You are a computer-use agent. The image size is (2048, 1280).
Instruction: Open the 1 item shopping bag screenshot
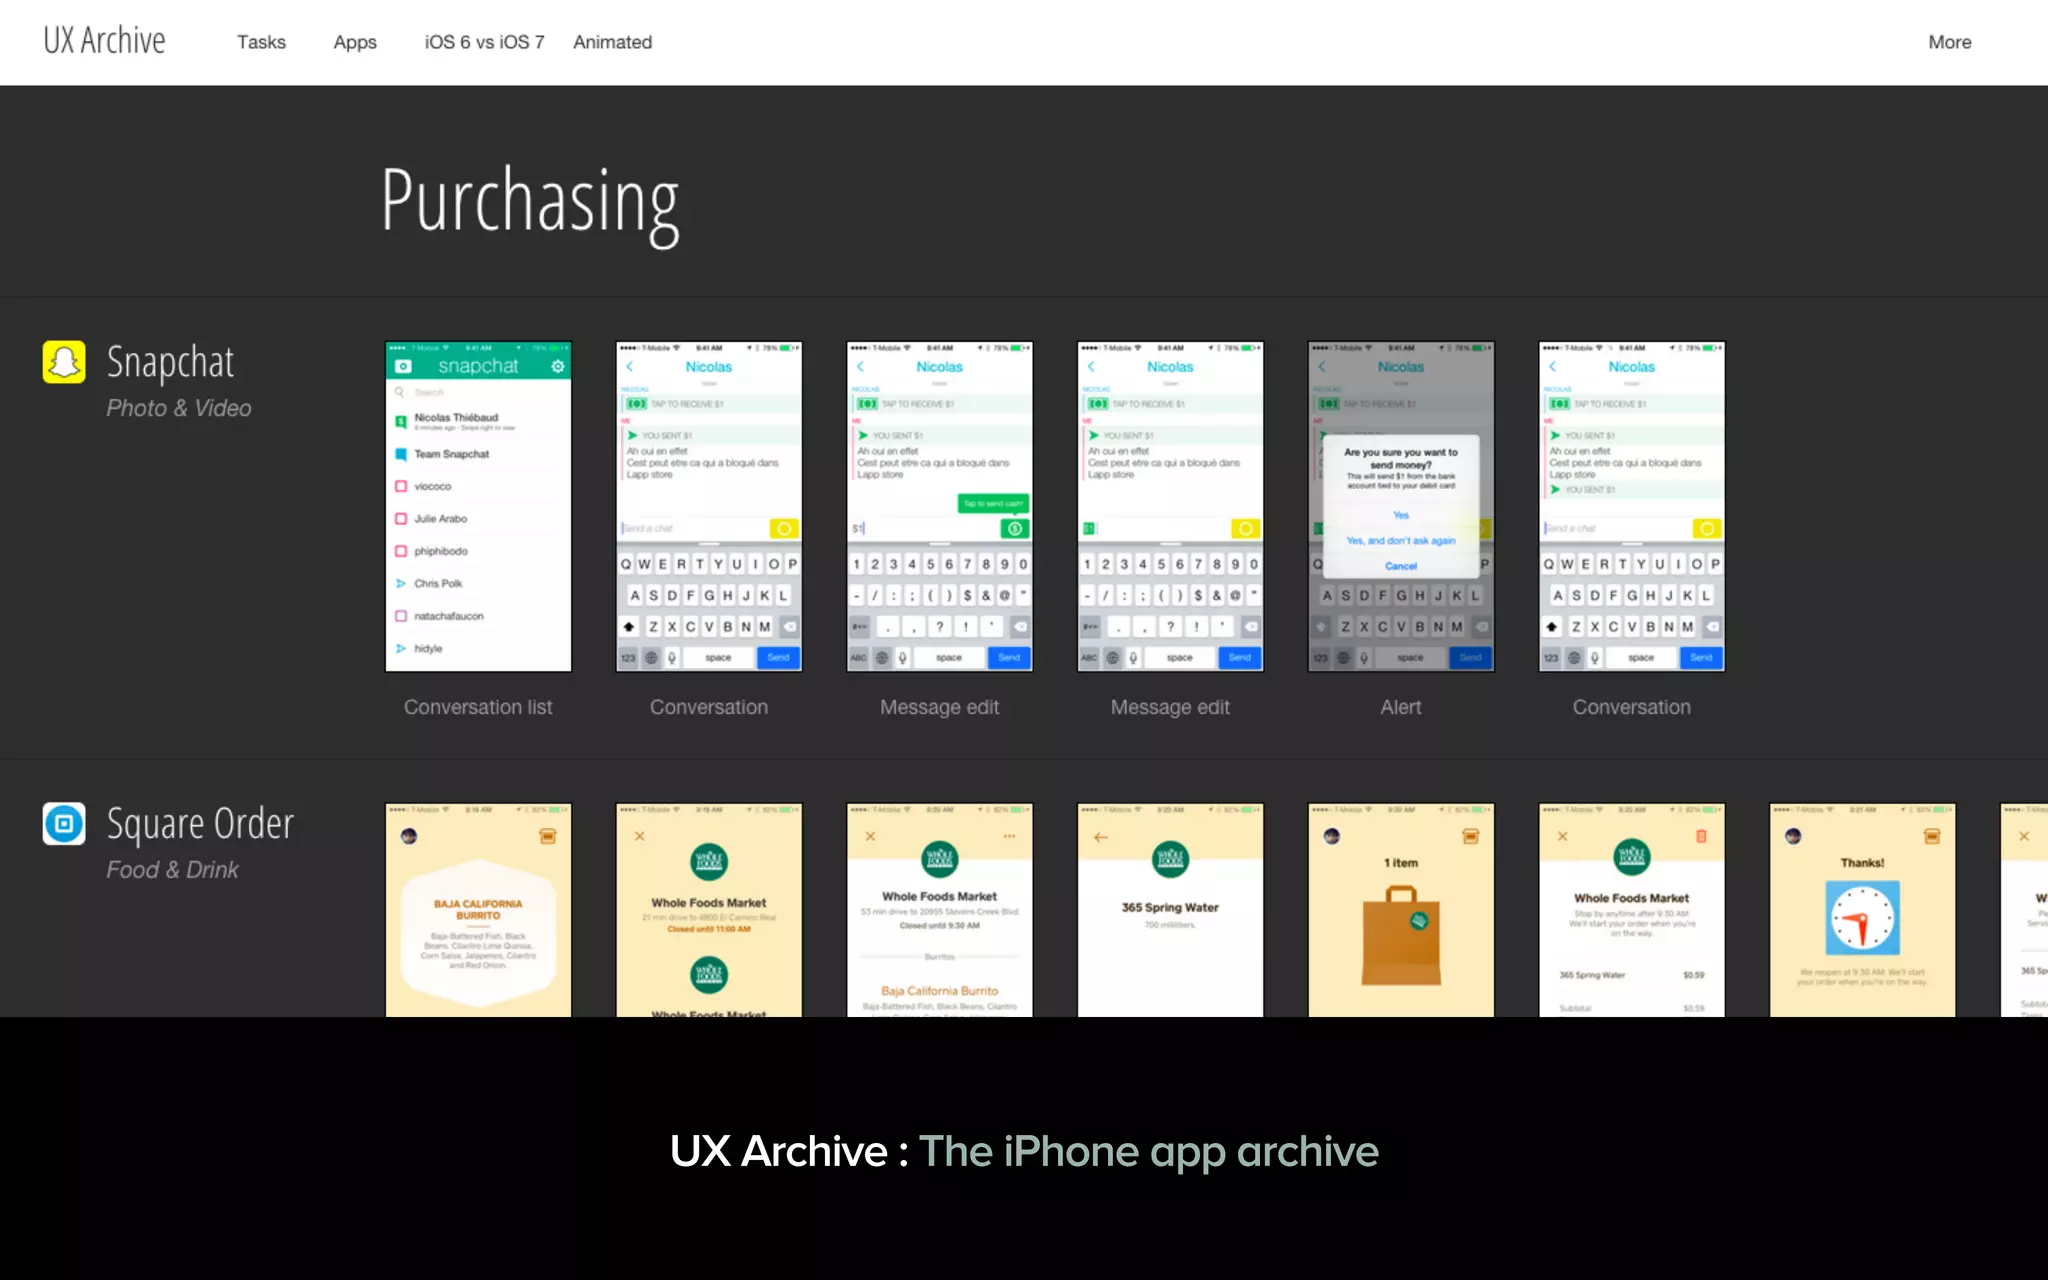coord(1401,910)
